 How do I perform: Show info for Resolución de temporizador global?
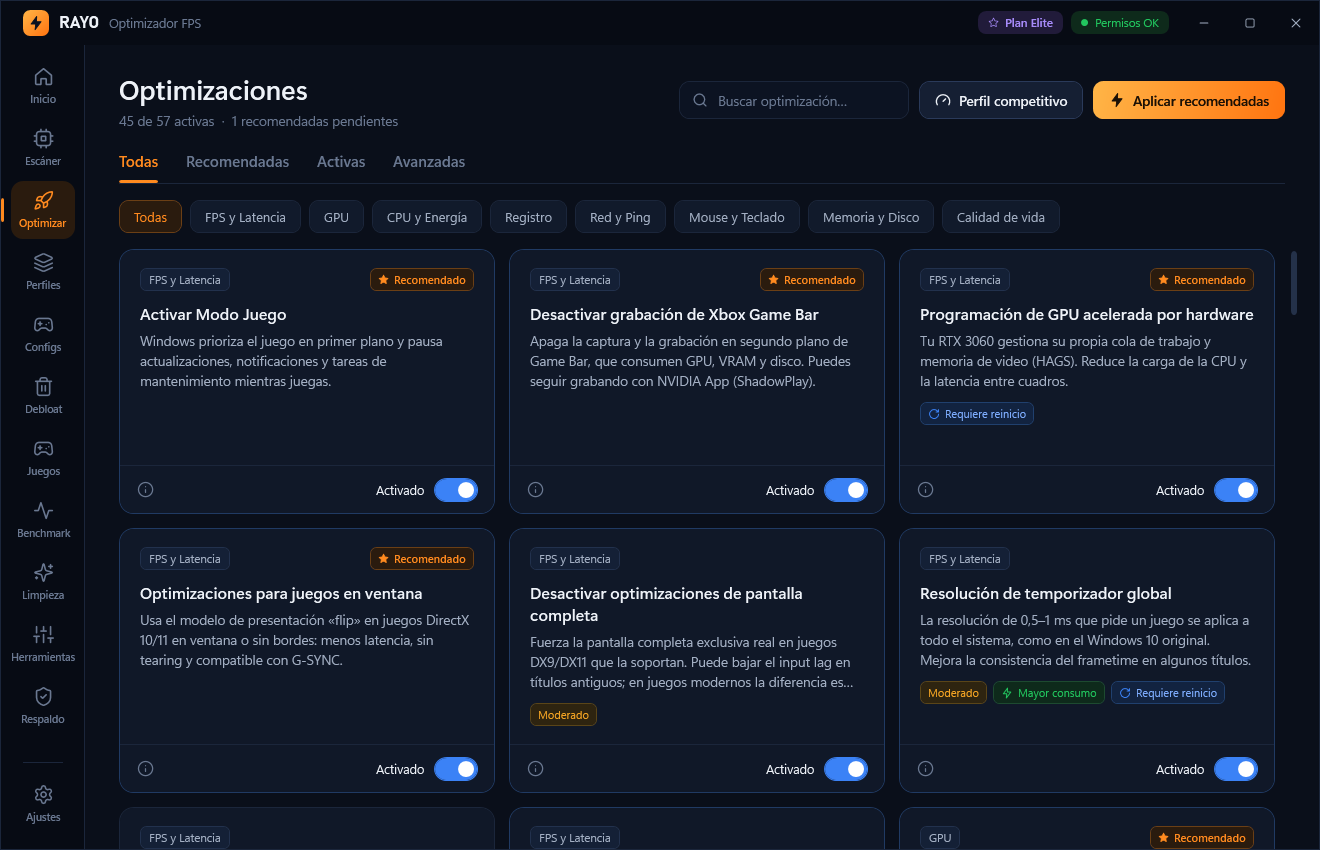tap(925, 769)
